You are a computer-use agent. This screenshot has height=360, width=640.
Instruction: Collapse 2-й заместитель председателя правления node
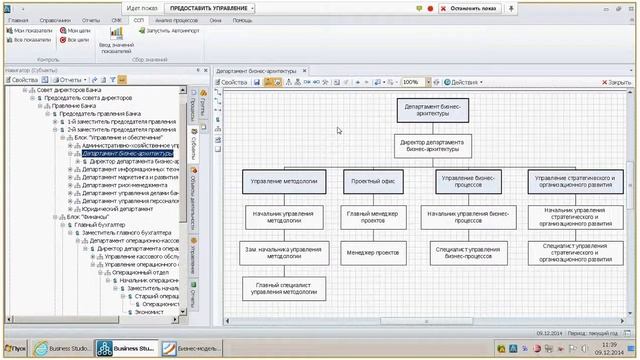pos(55,130)
